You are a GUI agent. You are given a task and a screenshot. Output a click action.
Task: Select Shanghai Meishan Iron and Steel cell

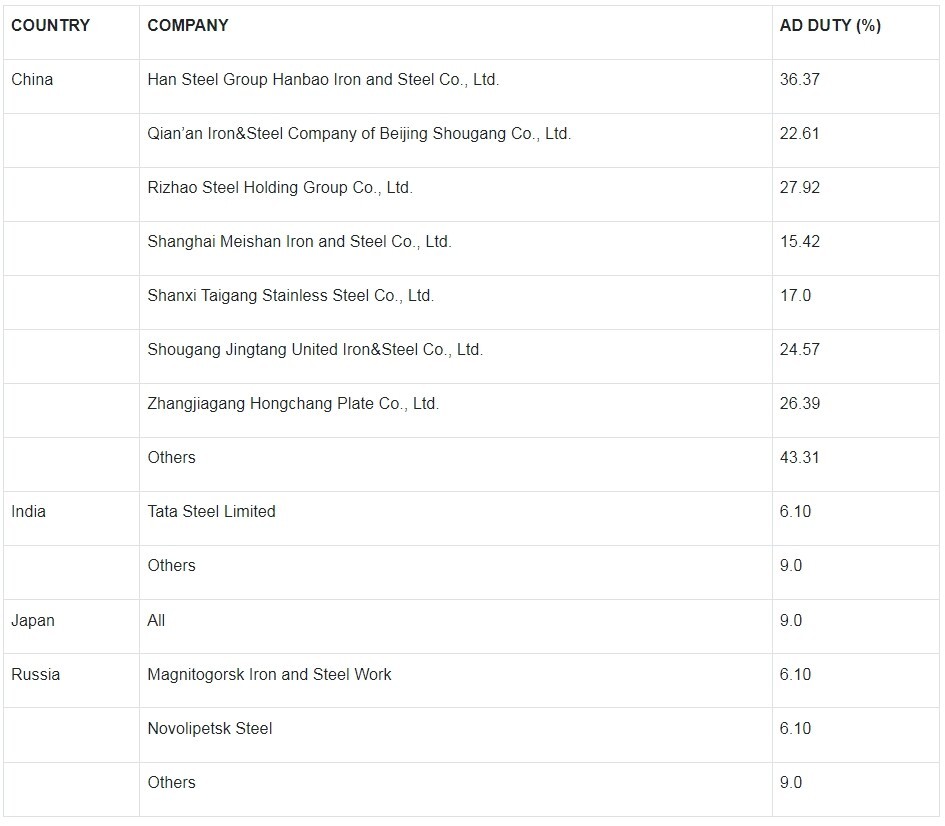pyautogui.click(x=299, y=242)
